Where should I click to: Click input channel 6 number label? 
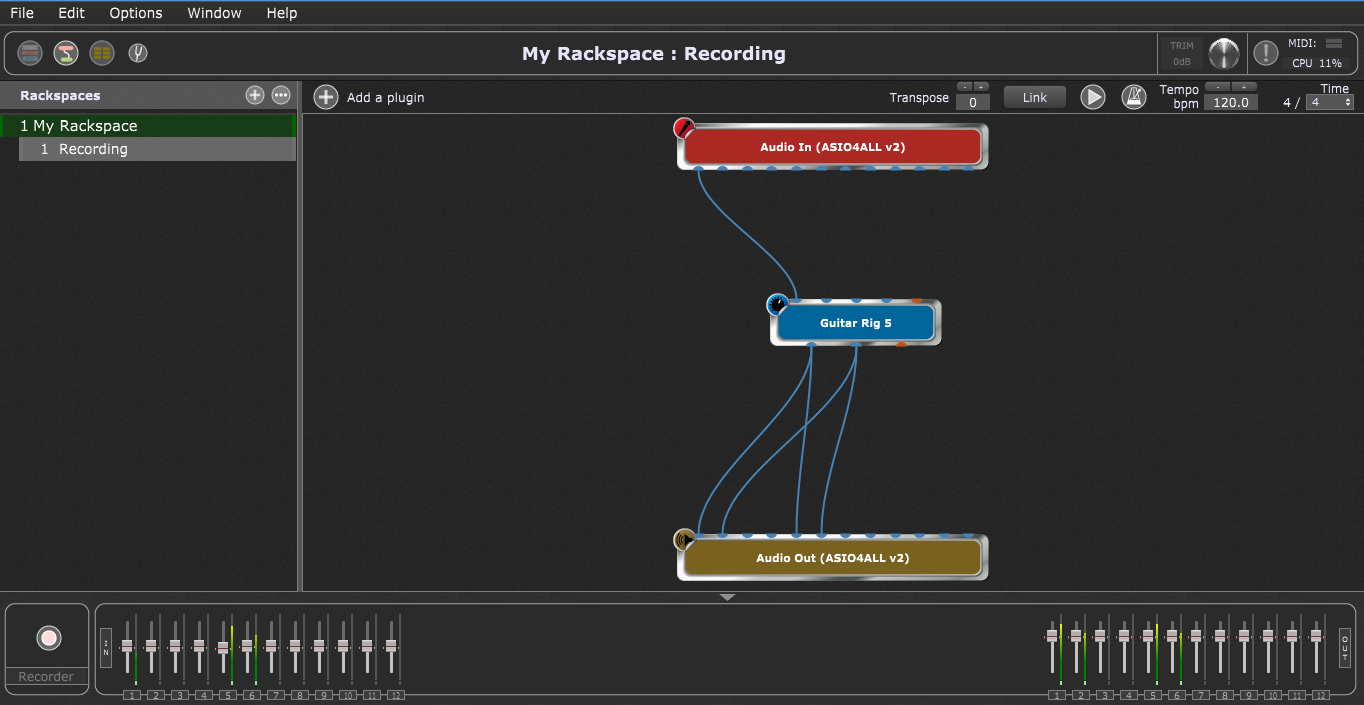[251, 695]
